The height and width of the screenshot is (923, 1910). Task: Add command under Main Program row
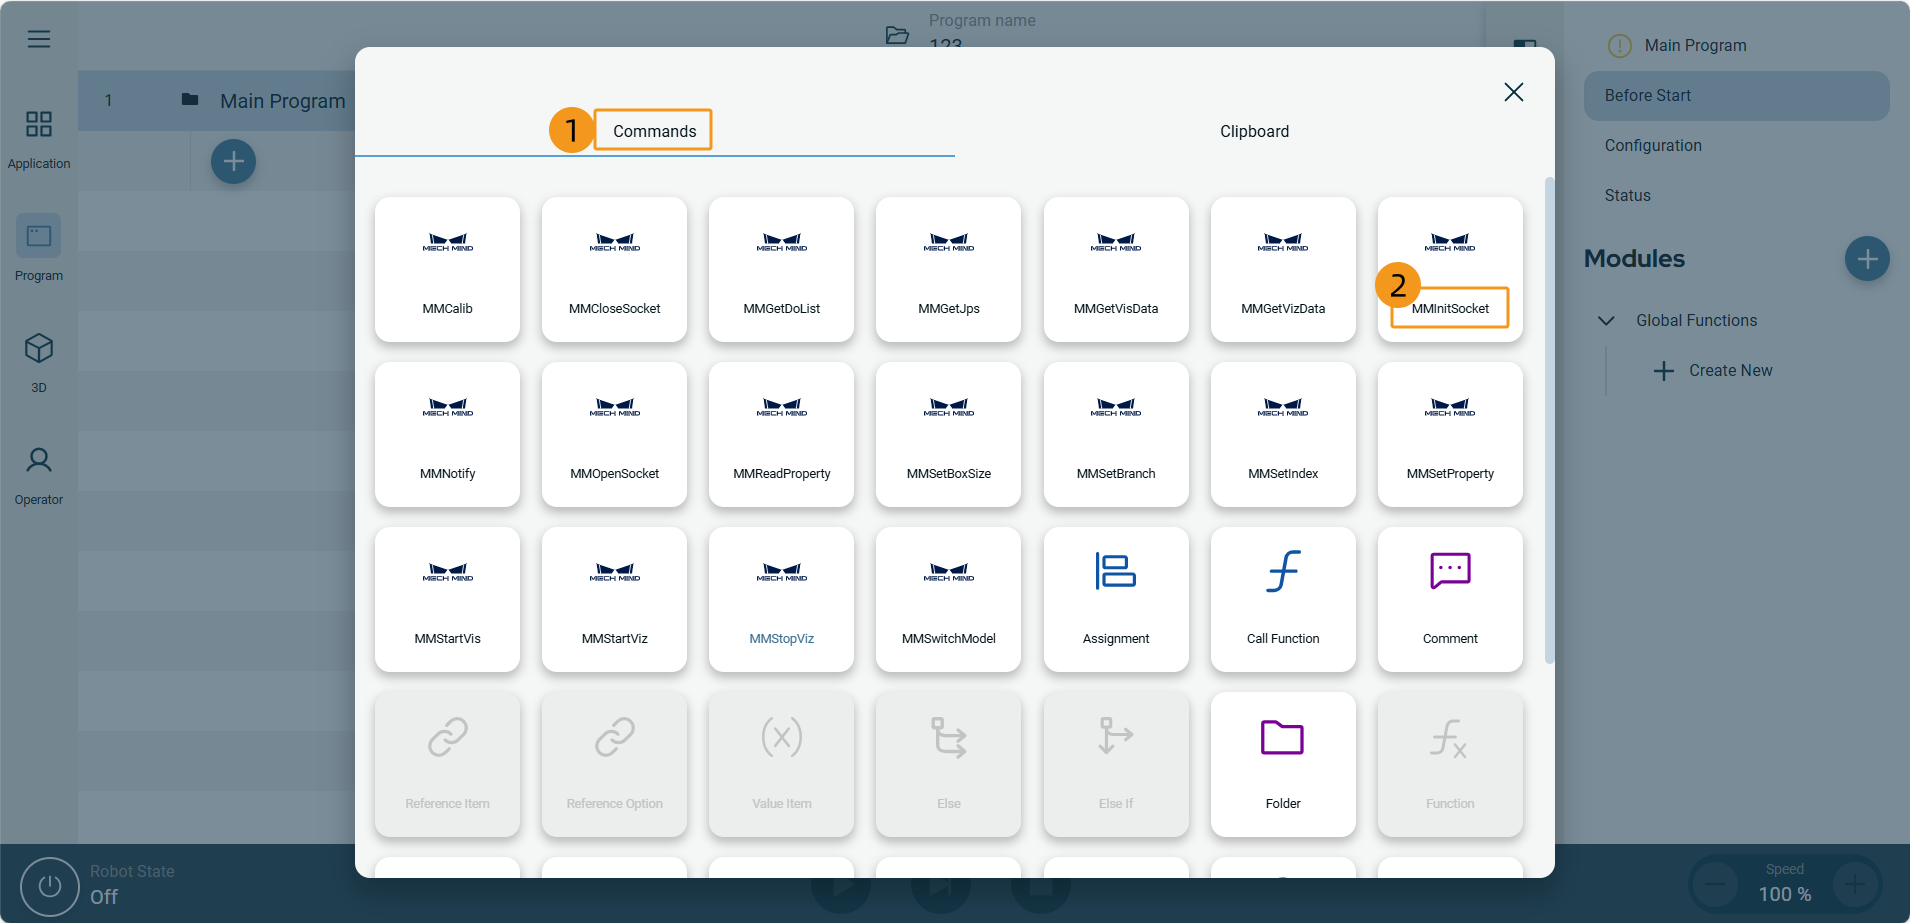[x=233, y=162]
